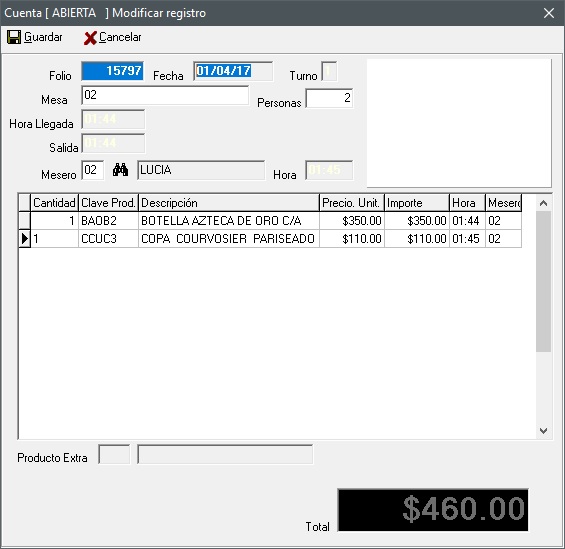
Task: Select the row pointer arrow indicator
Action: click(x=25, y=238)
